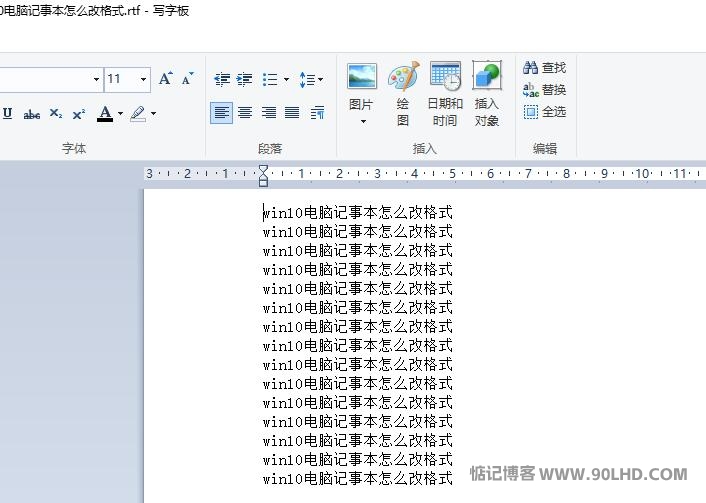The image size is (706, 503).
Task: Click the font size field showing 11
Action: click(121, 79)
